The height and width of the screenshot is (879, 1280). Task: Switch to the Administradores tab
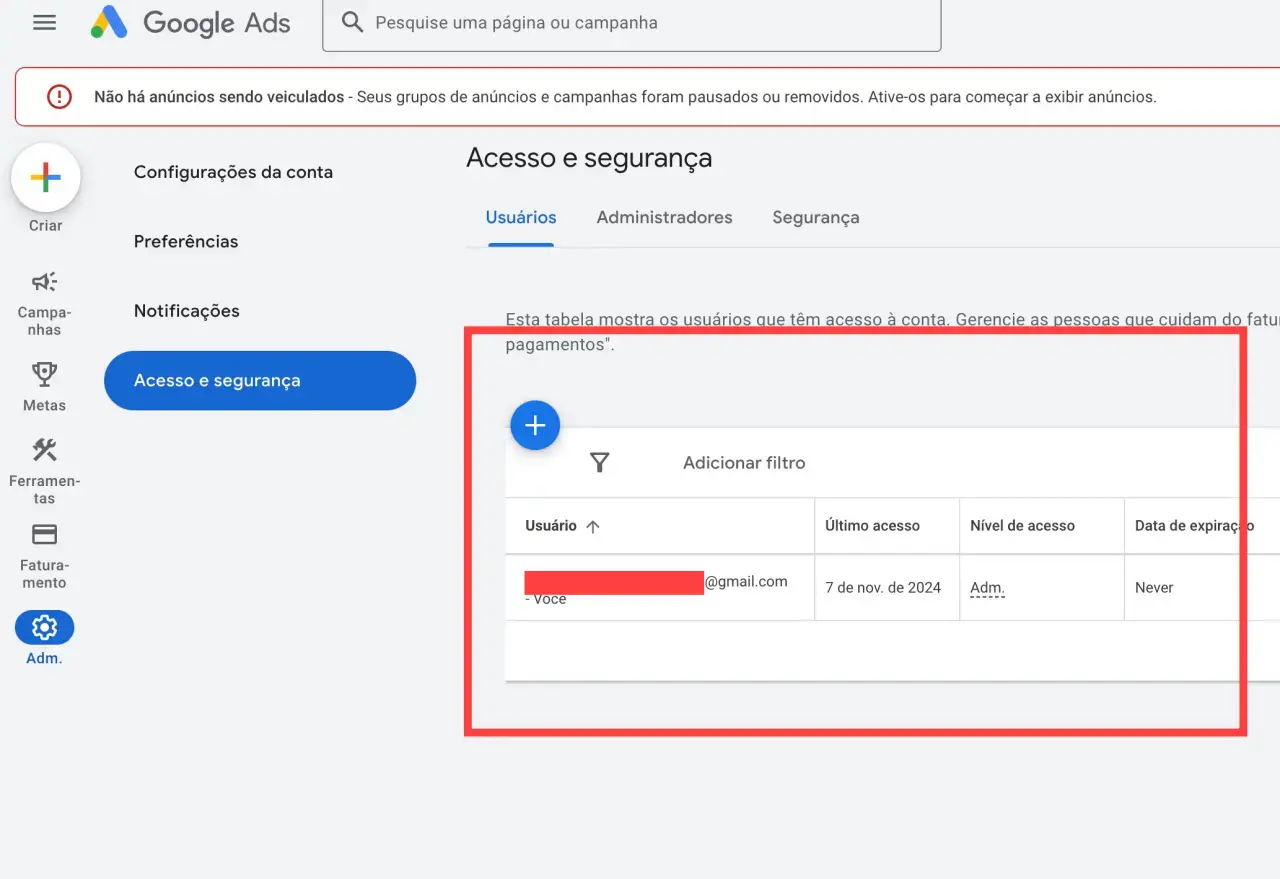point(664,217)
